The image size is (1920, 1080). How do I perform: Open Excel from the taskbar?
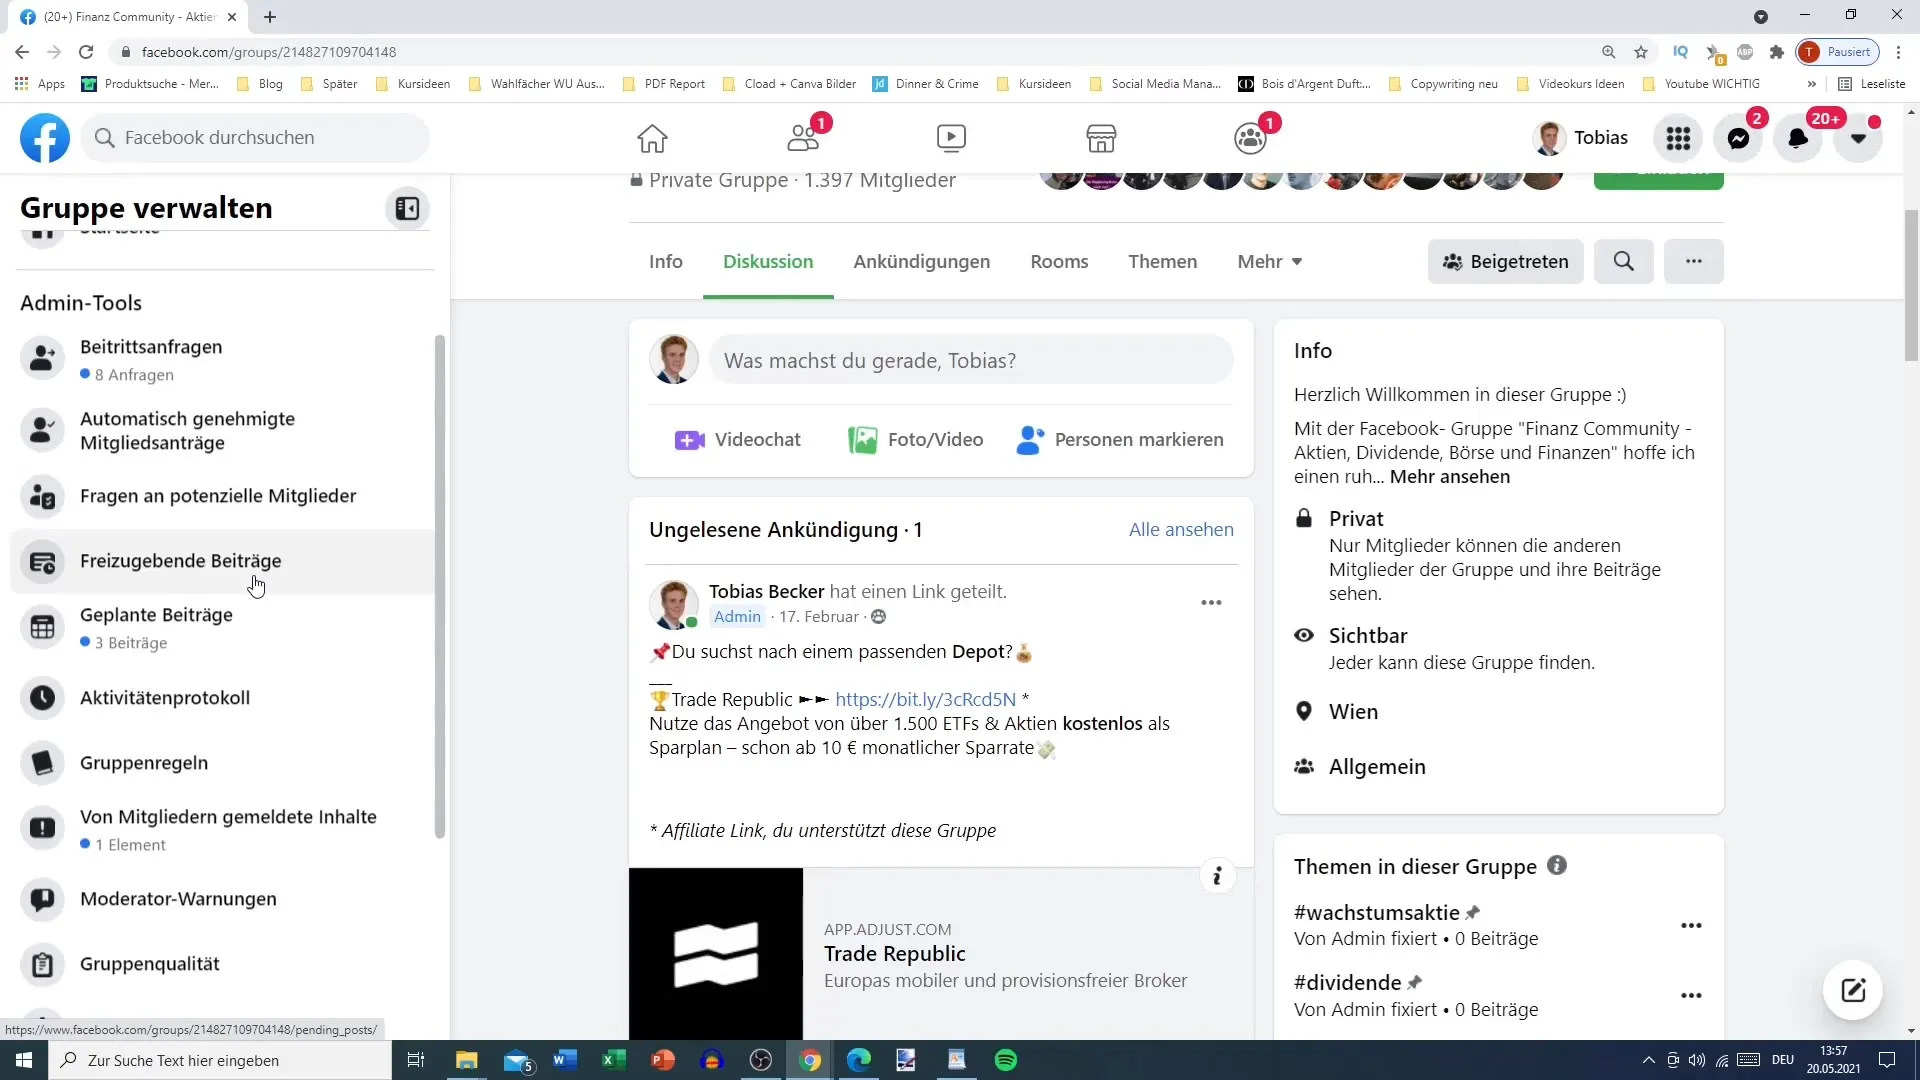click(x=613, y=1060)
